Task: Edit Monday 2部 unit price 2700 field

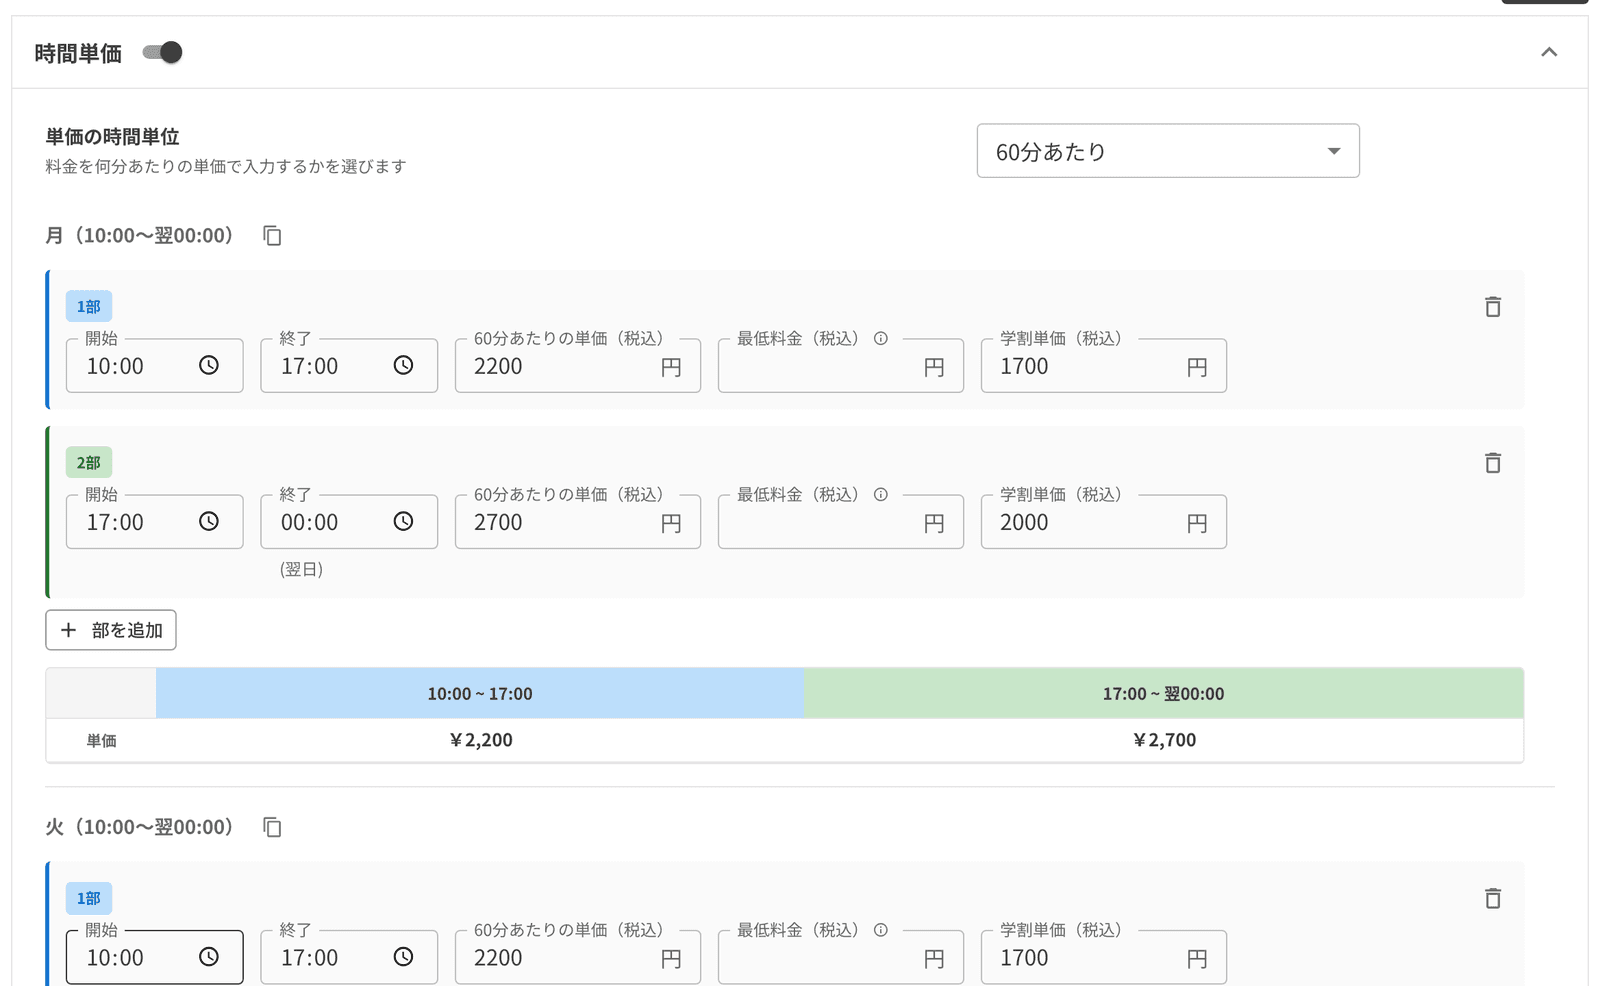Action: [578, 522]
